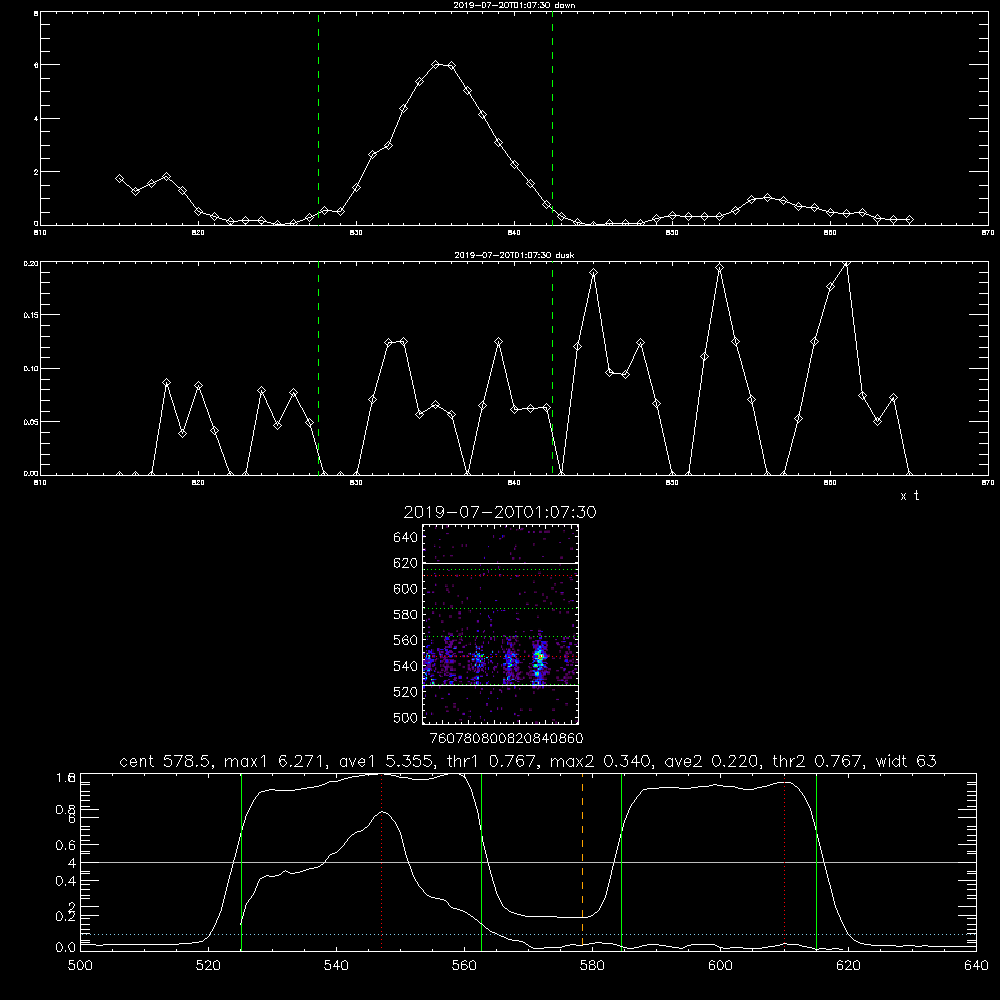Select the "widt 63" value
Viewport: 1000px width, 1000px height.
906,761
